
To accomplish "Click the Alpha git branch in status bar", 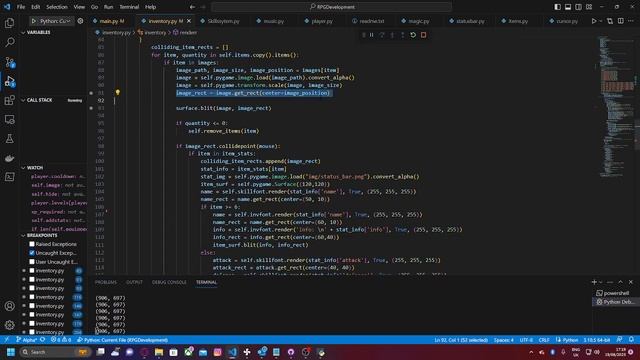I will pyautogui.click(x=26, y=340).
